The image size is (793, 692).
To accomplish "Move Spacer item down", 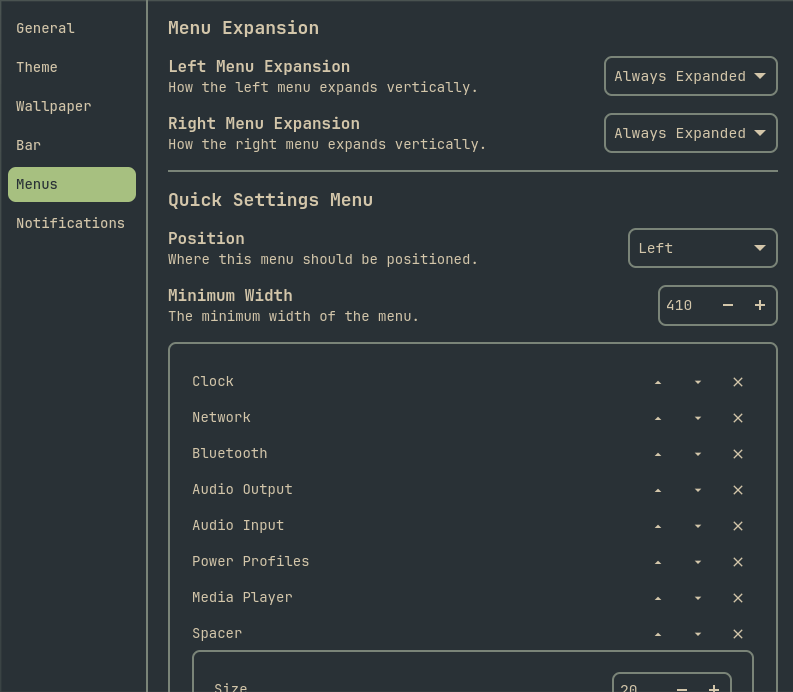I will (x=698, y=634).
